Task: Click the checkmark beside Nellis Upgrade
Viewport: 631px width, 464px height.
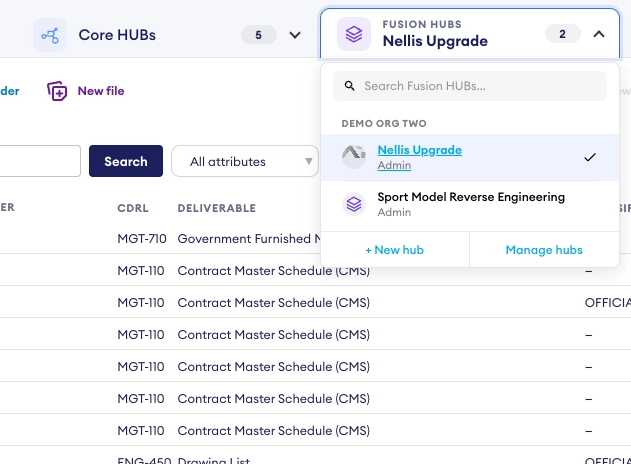Action: [590, 157]
